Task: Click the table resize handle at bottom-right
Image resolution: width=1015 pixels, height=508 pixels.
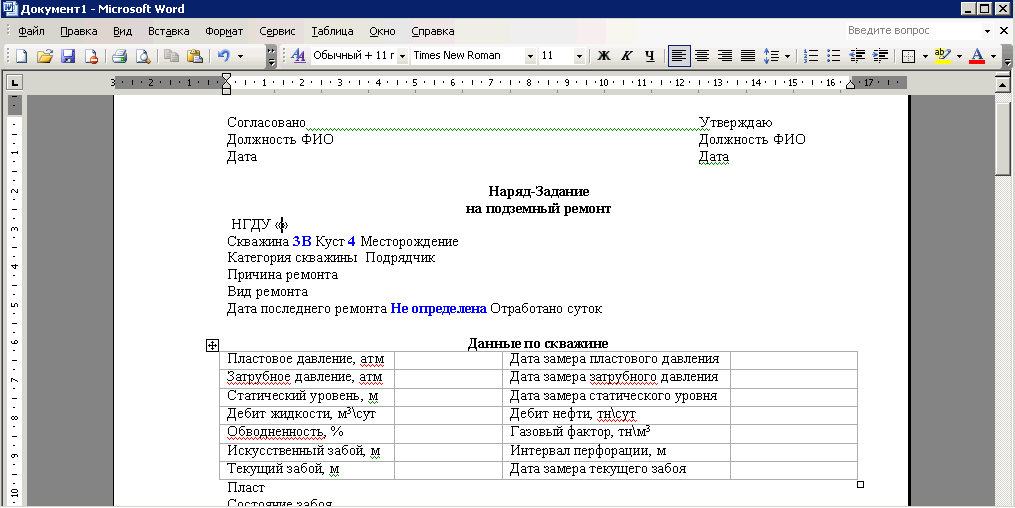Action: [x=860, y=484]
